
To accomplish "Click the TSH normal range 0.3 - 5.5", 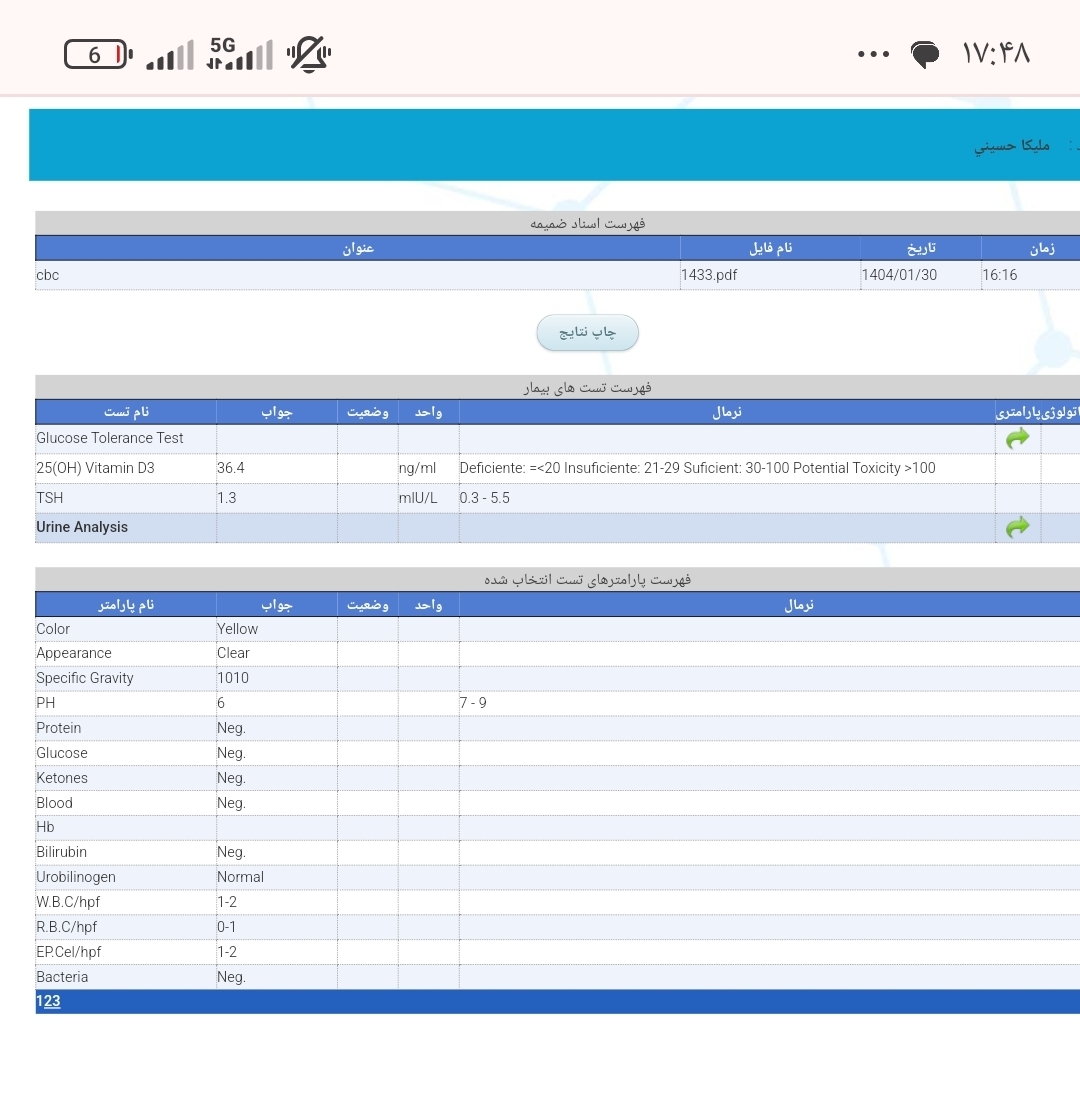I will click(x=484, y=498).
